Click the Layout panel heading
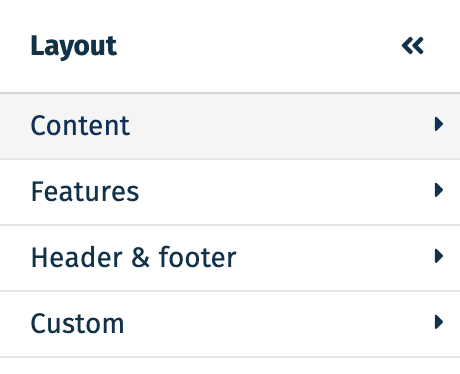Screen dimensions: 460x374 pos(74,47)
